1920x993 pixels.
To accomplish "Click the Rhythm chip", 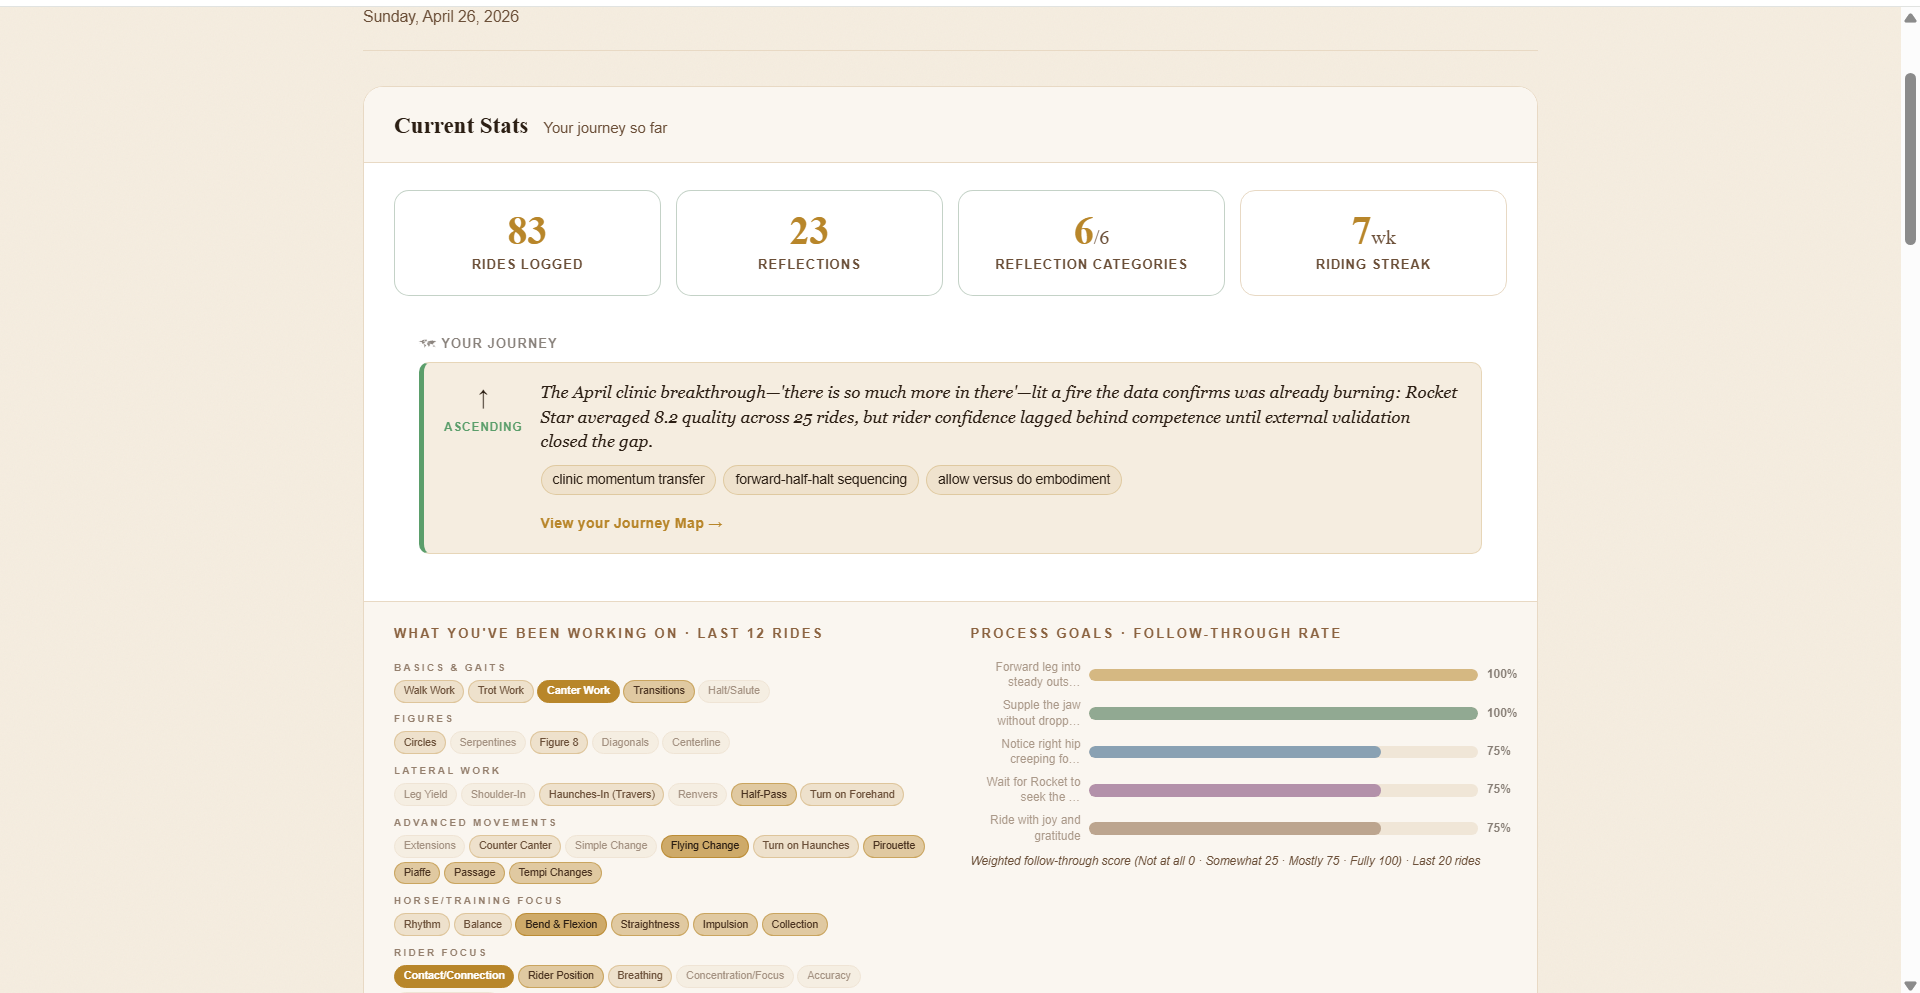I will click(422, 925).
